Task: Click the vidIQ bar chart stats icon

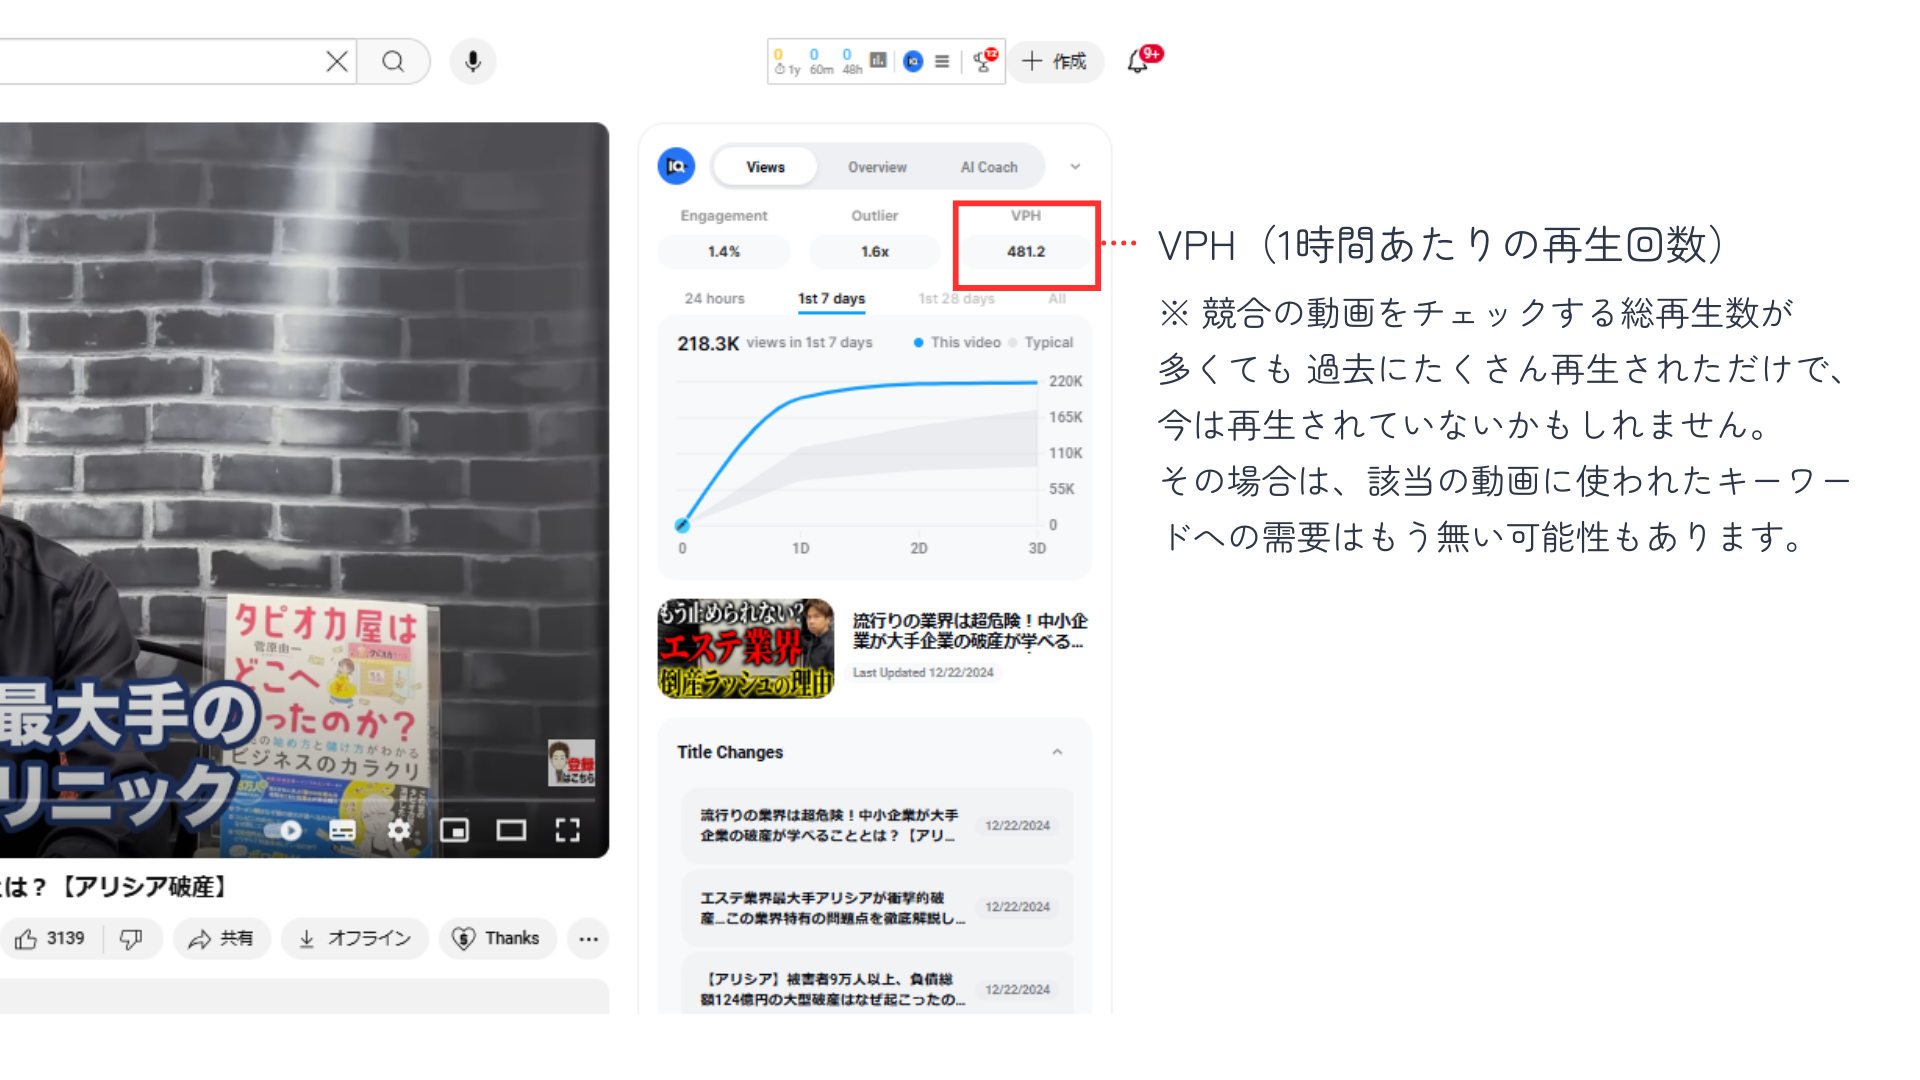Action: tap(878, 61)
